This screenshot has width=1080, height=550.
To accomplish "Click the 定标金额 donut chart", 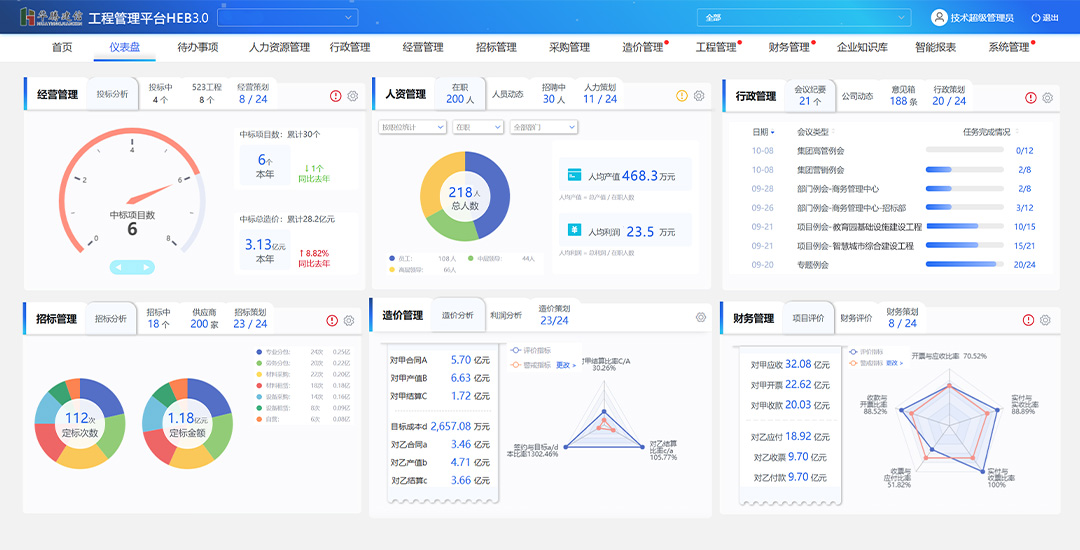I will pyautogui.click(x=187, y=423).
